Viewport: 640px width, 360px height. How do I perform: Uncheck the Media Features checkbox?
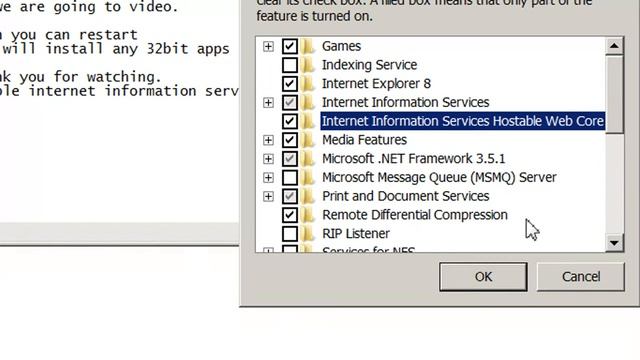click(290, 140)
